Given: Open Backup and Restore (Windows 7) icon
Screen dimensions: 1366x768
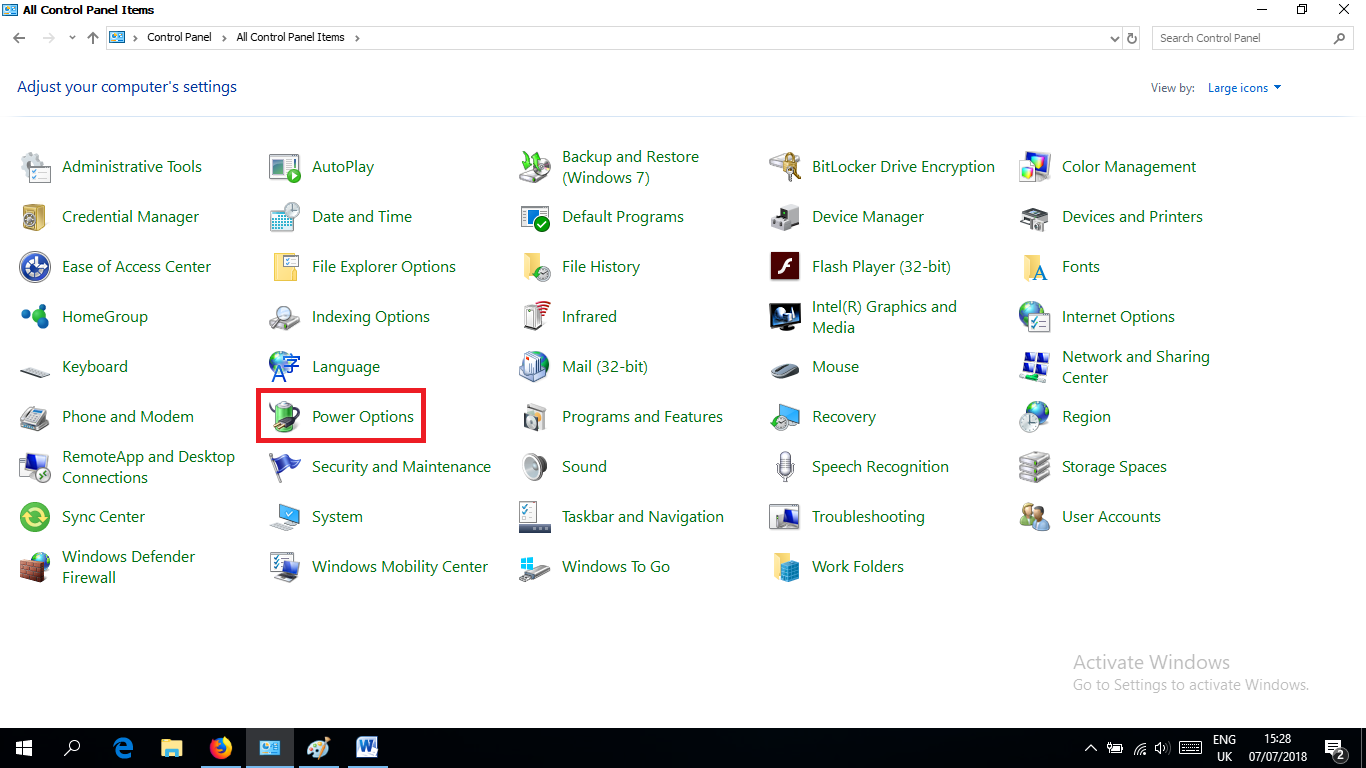Looking at the screenshot, I should tap(535, 167).
